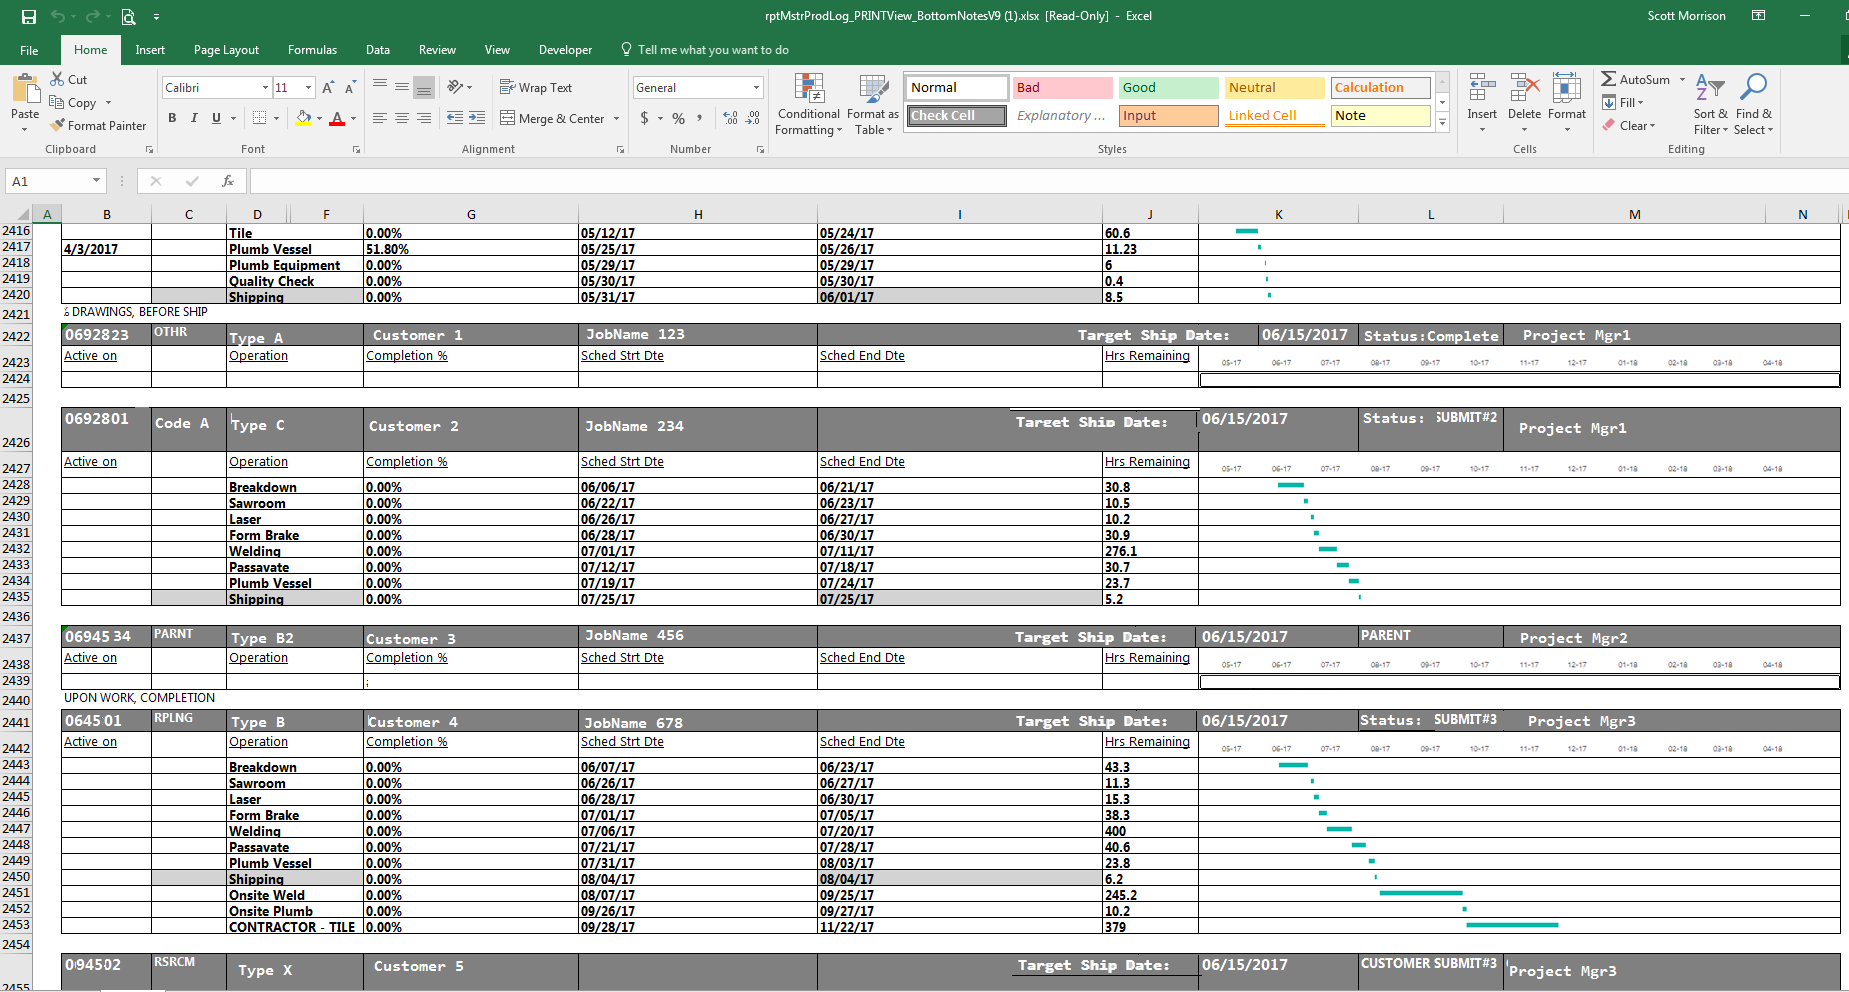Screen dimensions: 1849x992
Task: Switch to Page Layout tab
Action: point(226,50)
